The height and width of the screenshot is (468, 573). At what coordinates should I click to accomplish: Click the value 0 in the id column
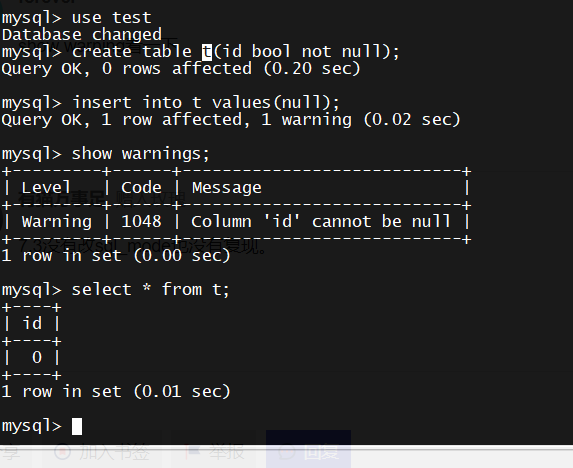[x=37, y=357]
